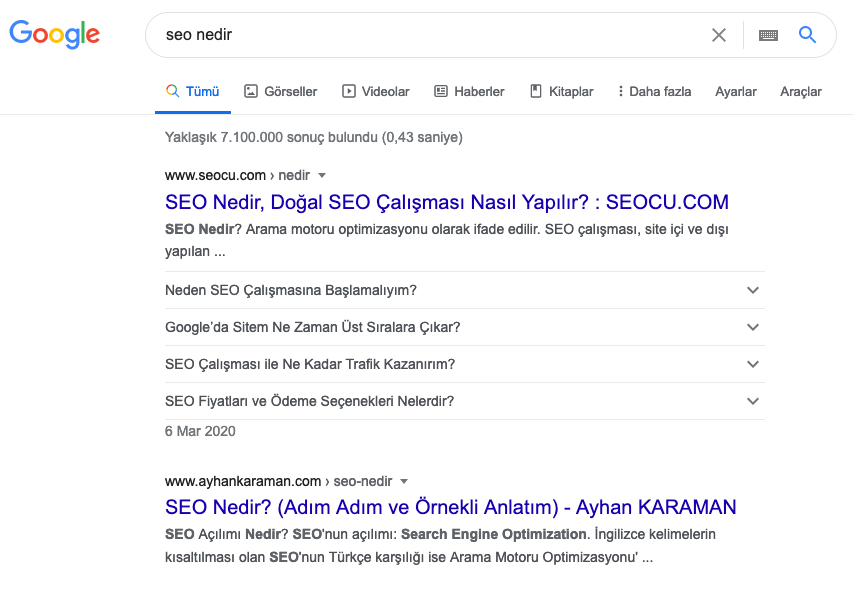
Task: Click the Google logo
Action: coord(54,34)
